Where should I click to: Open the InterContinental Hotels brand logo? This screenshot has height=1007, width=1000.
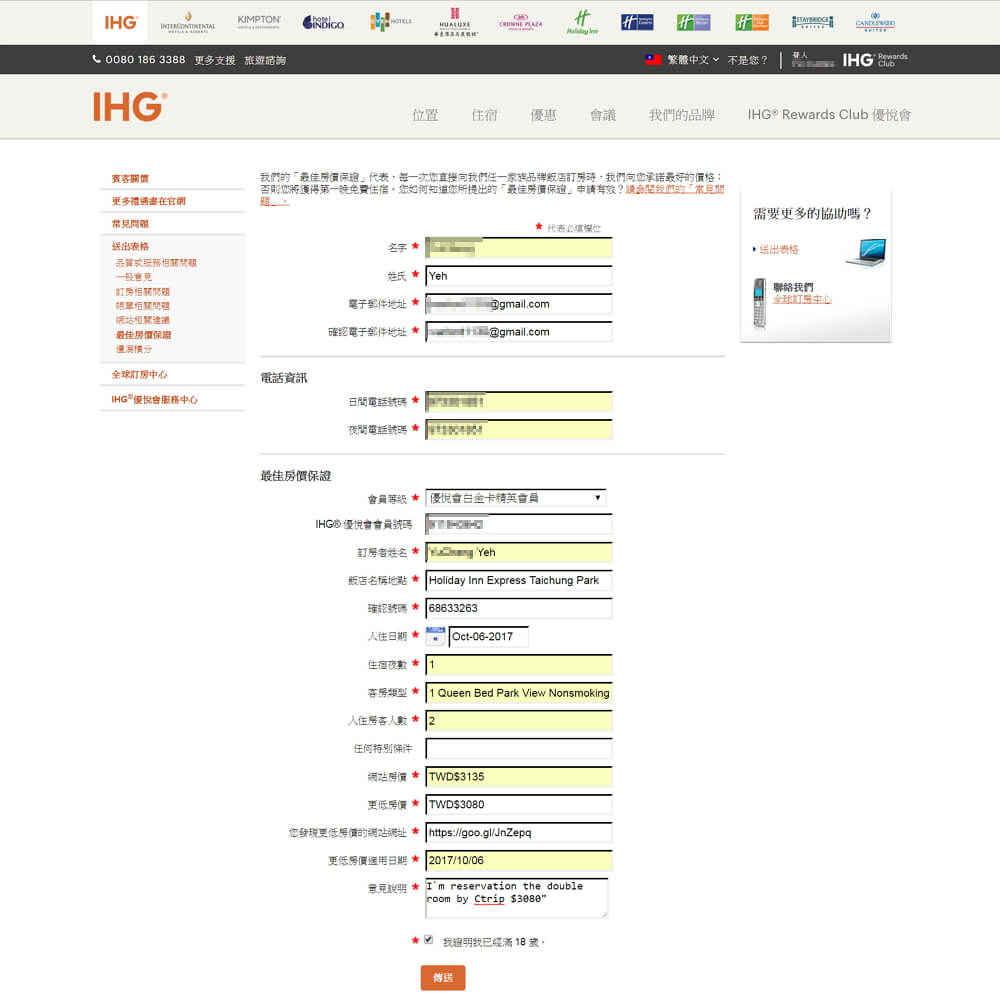point(188,22)
